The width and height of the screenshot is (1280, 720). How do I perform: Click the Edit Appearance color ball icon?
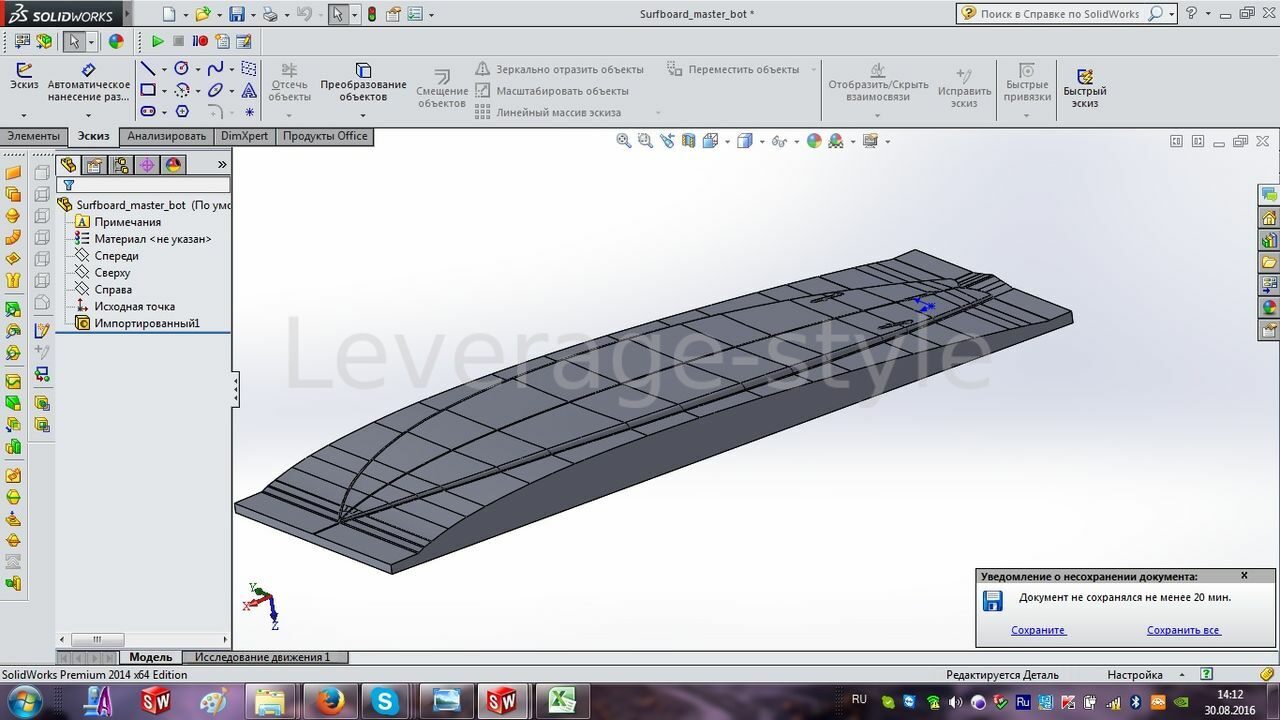click(x=814, y=141)
